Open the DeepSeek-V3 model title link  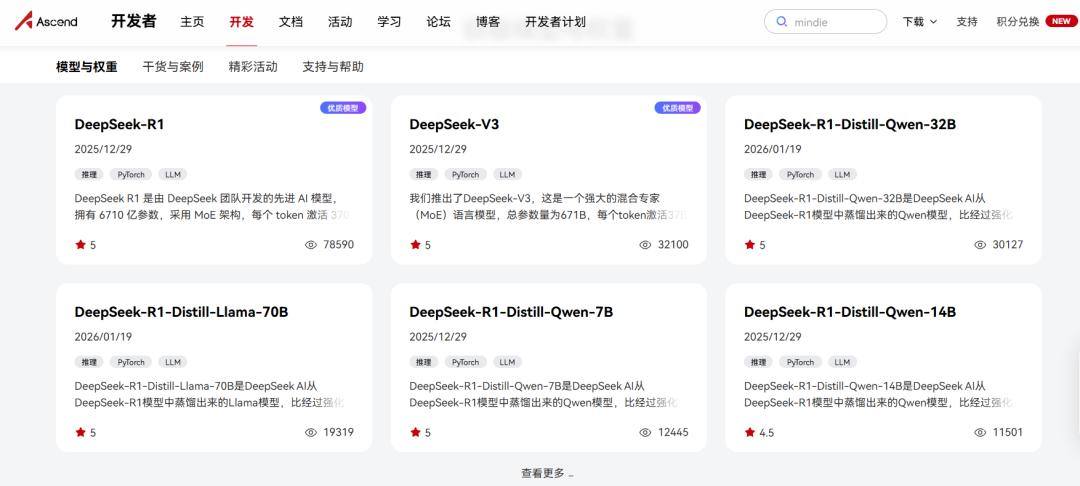[x=454, y=124]
